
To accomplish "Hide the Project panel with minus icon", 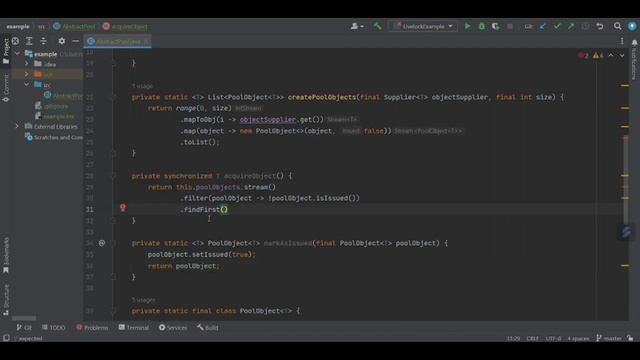I will 76,41.
